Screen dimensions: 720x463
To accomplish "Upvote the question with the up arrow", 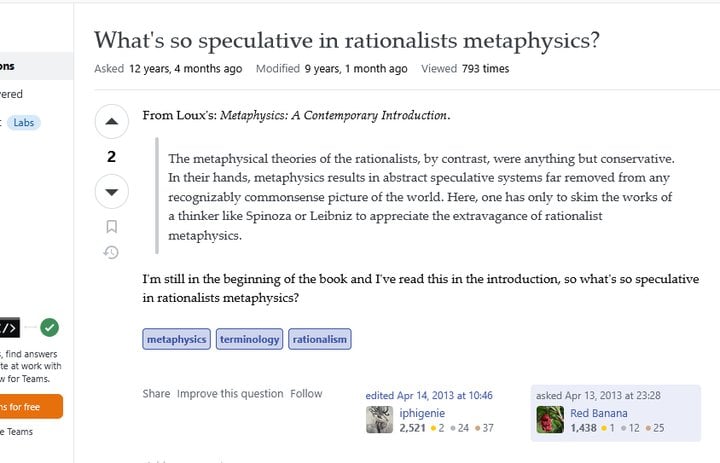I will click(x=112, y=121).
